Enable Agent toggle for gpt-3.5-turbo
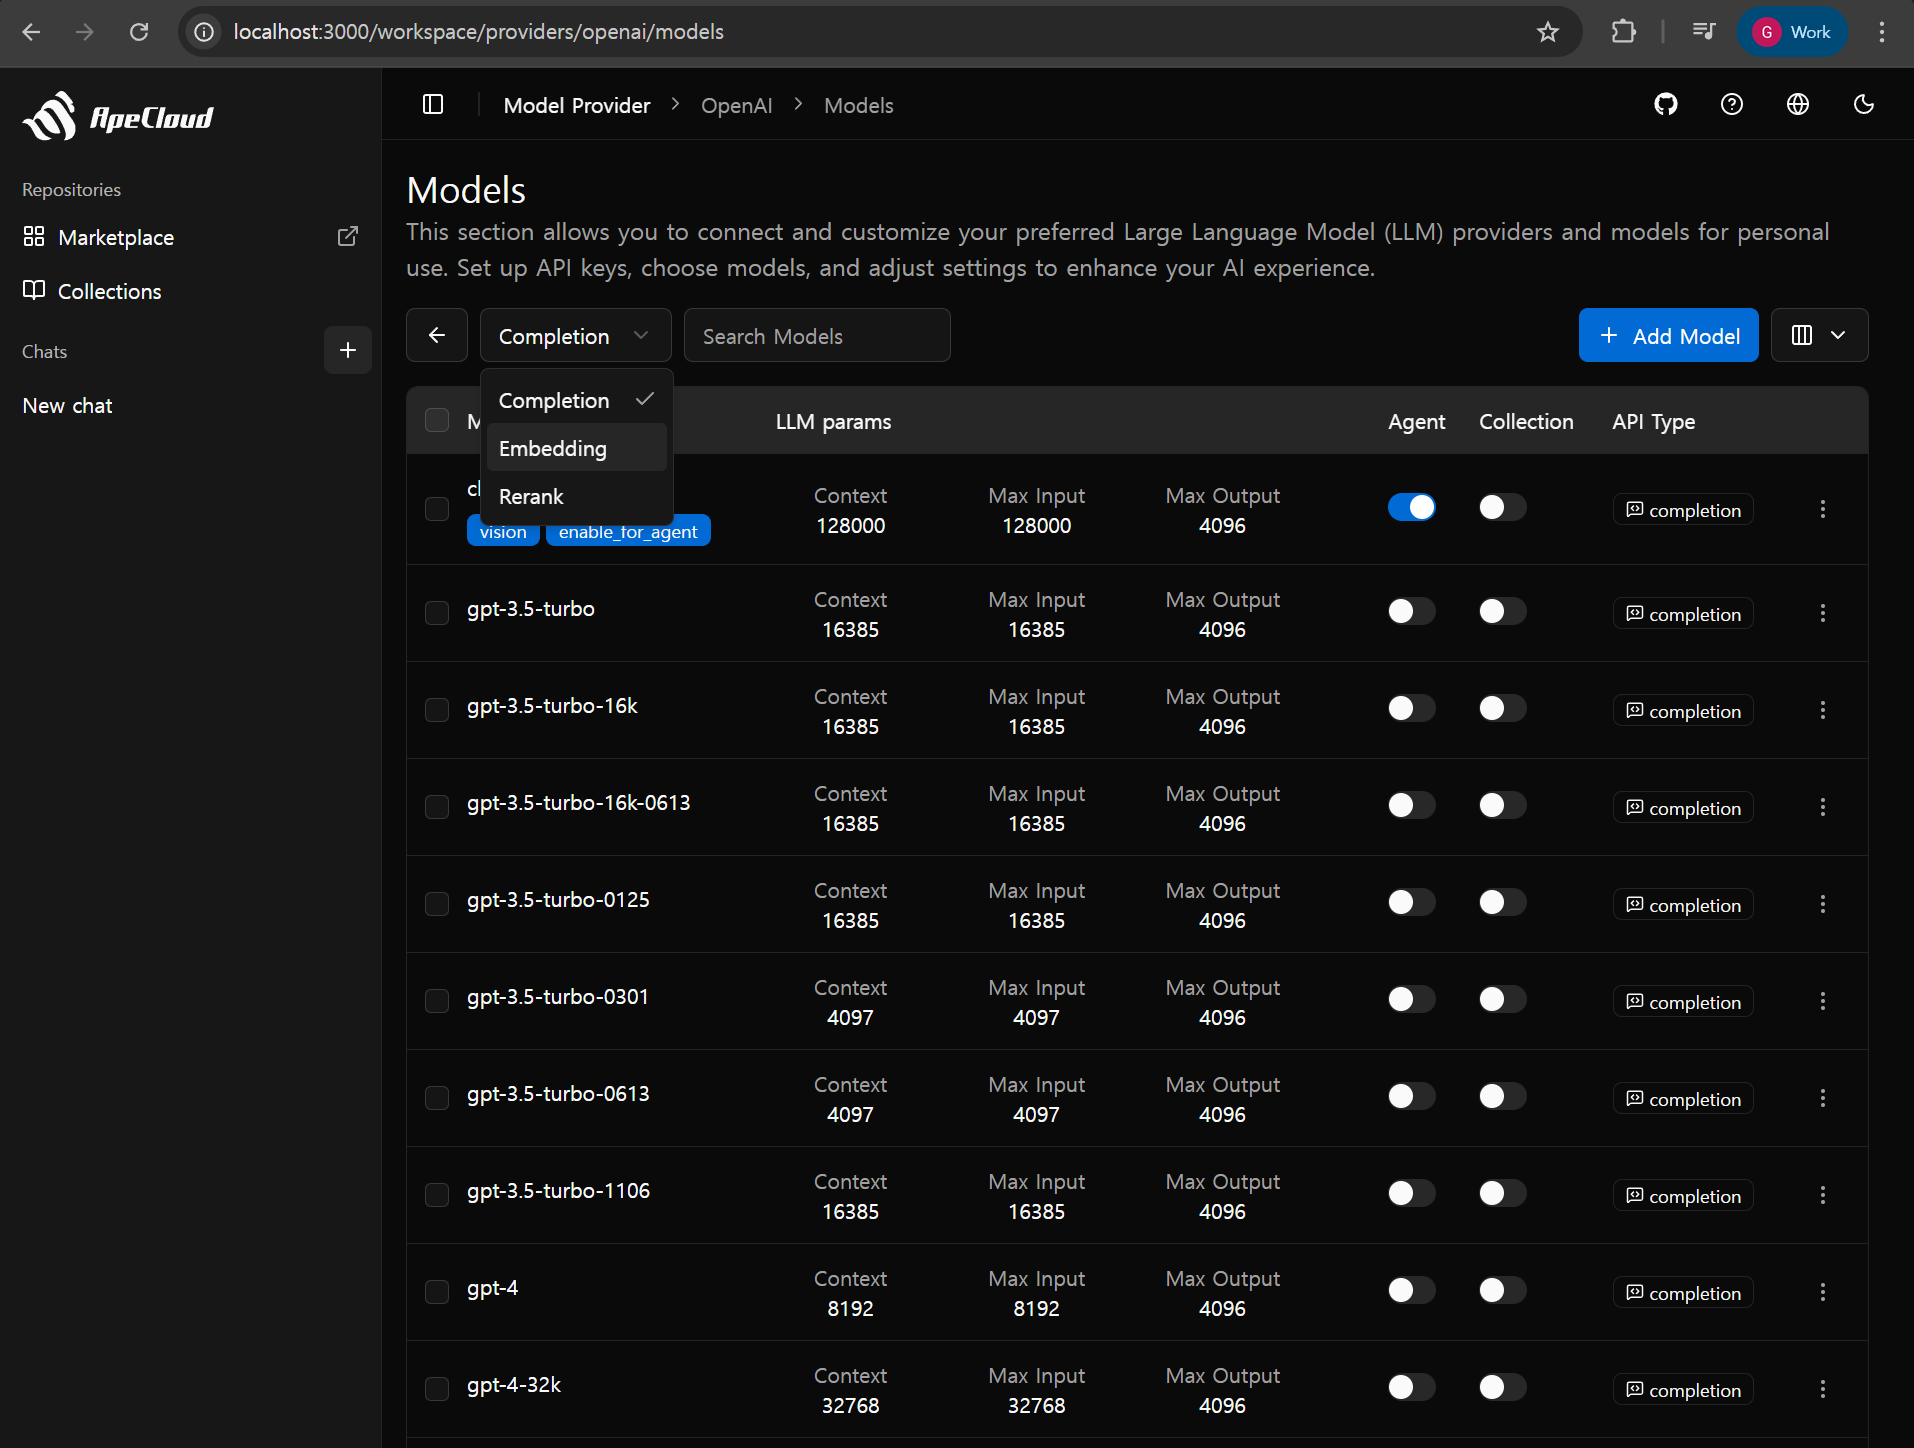 pyautogui.click(x=1411, y=611)
